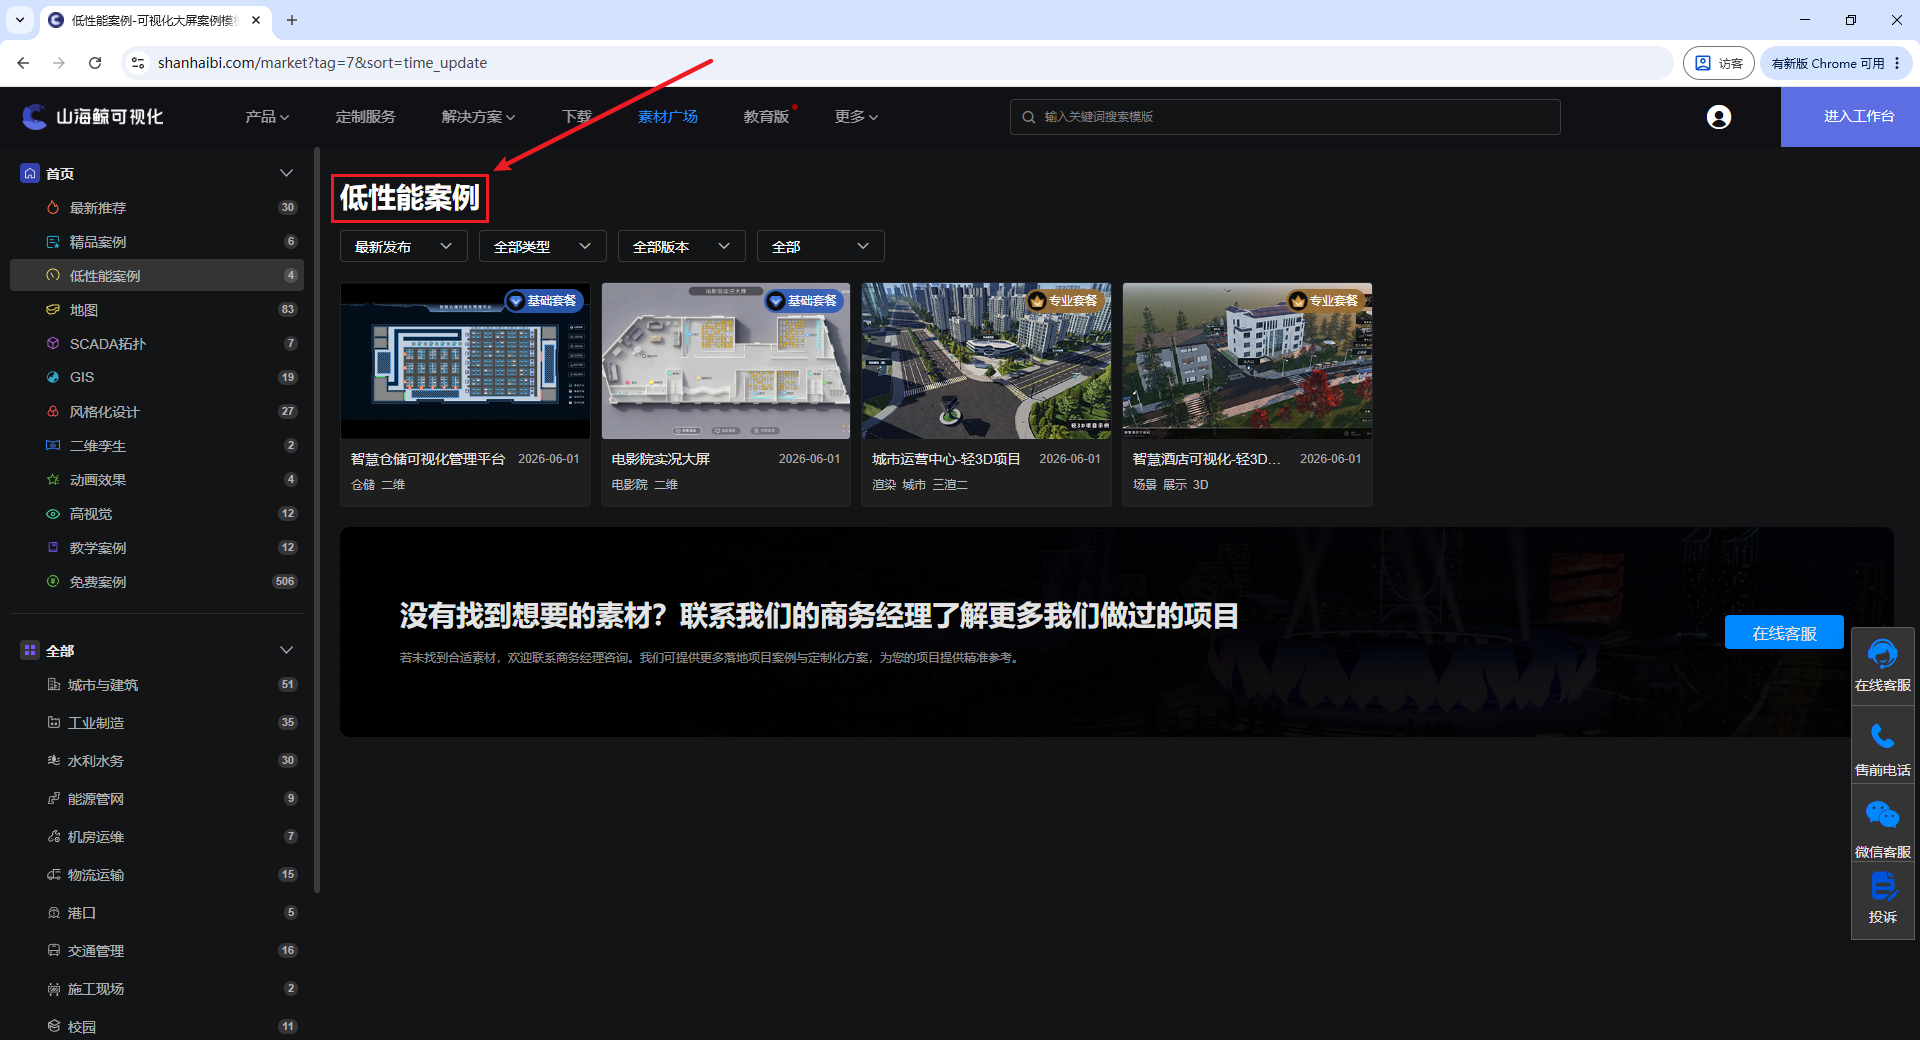Click the browser reload button

pos(95,63)
